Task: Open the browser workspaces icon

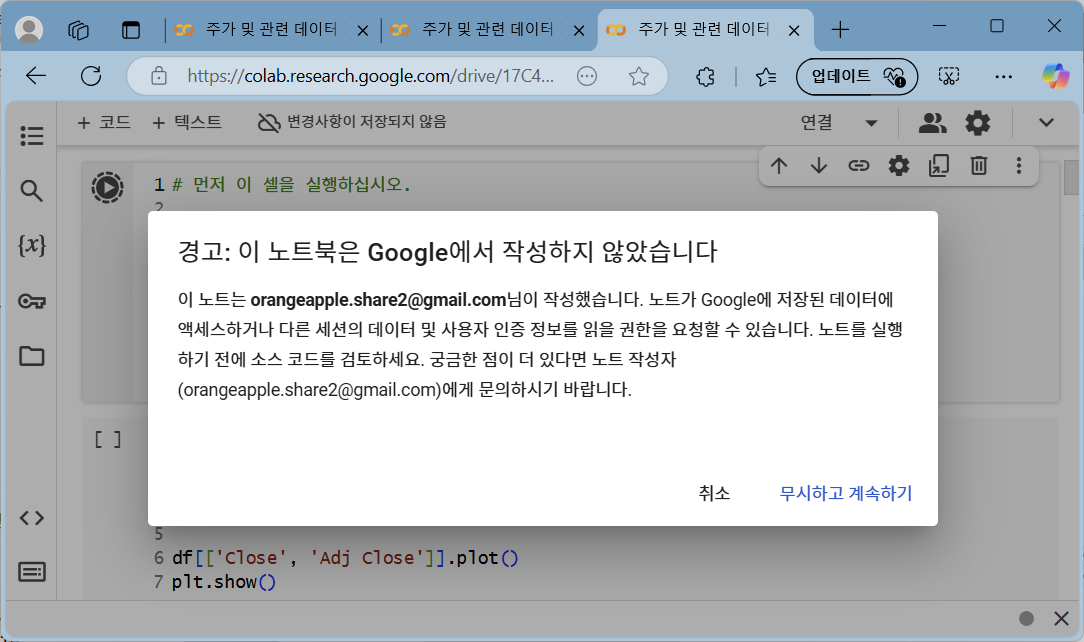Action: click(78, 30)
